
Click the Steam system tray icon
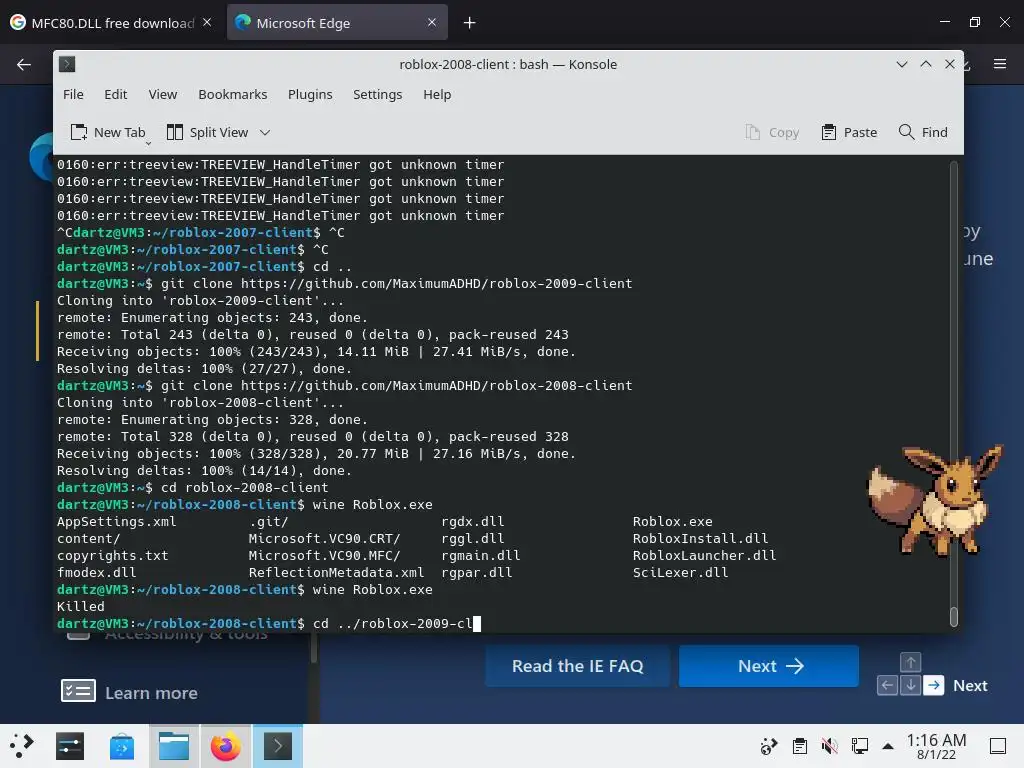(x=769, y=746)
